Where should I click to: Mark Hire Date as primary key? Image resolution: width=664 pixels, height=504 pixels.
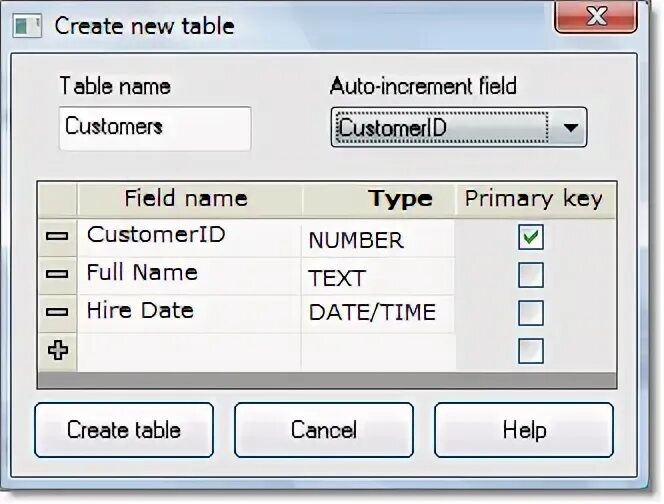(x=531, y=313)
